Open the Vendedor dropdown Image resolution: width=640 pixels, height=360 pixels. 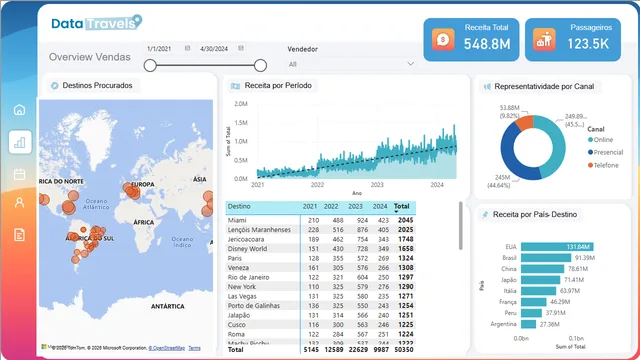pyautogui.click(x=351, y=64)
